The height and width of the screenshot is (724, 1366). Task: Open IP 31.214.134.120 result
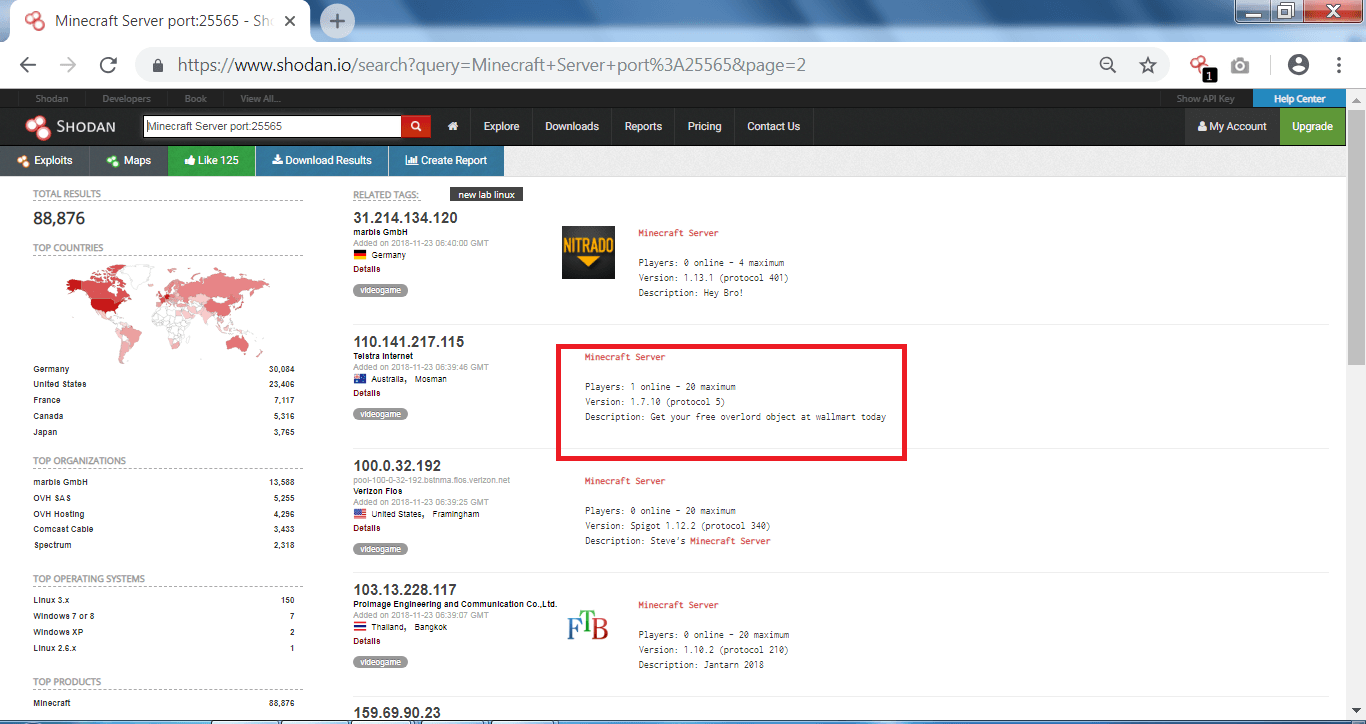pos(405,218)
